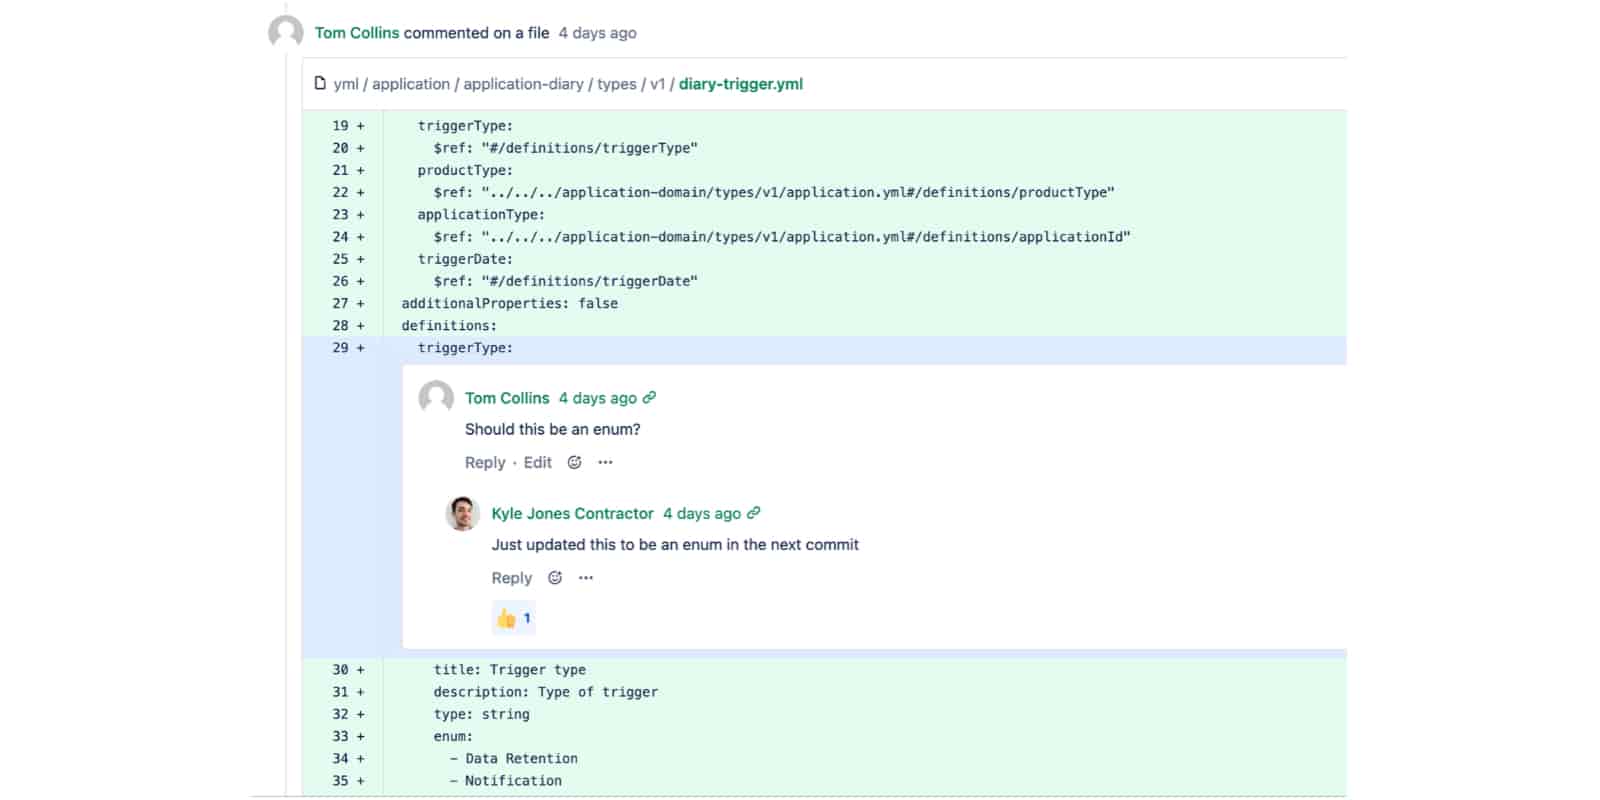Click the '4 days ago' timestamp on Kyle's reply
Image resolution: width=1600 pixels, height=800 pixels.
(x=702, y=513)
